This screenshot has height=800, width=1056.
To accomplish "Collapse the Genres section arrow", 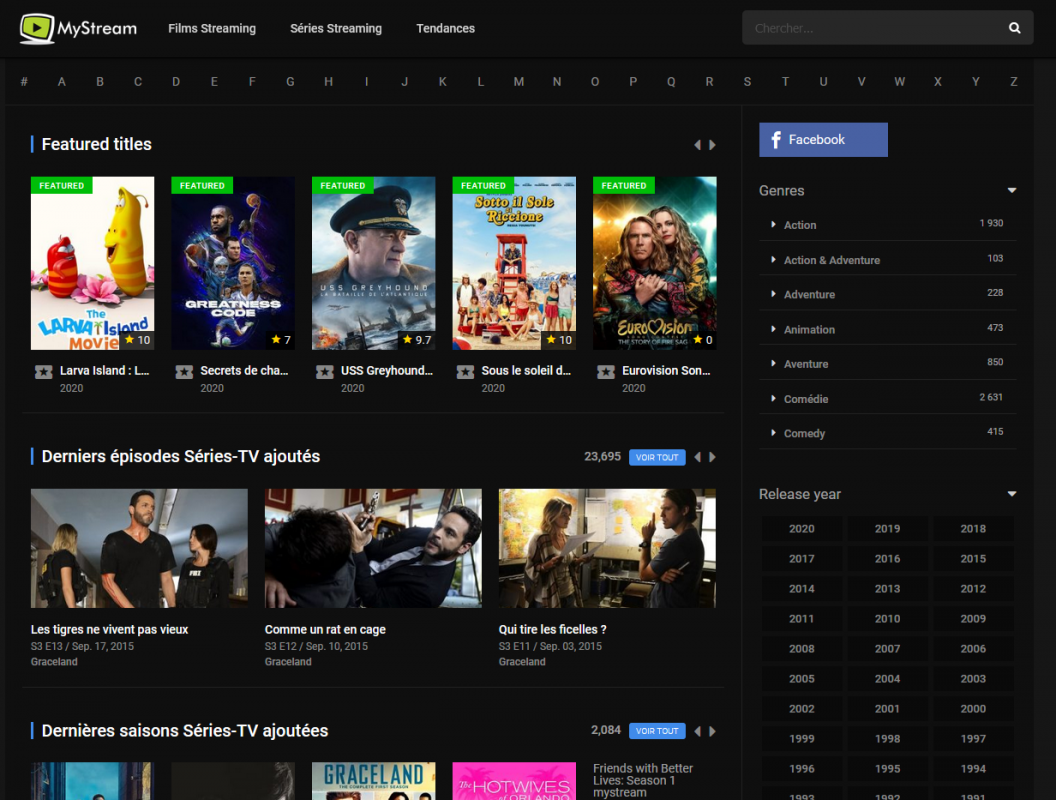I will click(1012, 191).
